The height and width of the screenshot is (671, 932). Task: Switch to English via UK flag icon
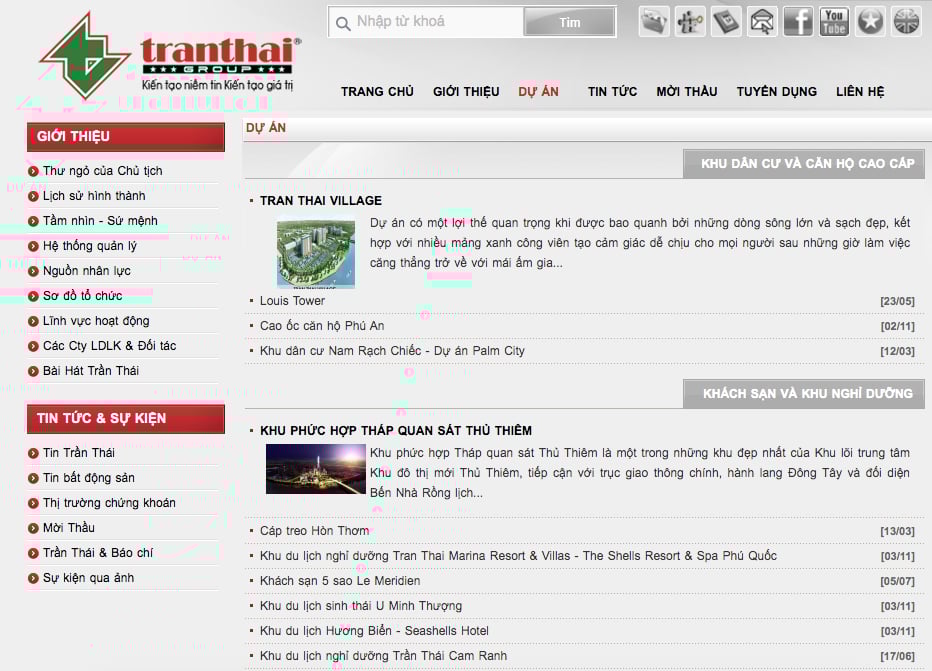906,21
